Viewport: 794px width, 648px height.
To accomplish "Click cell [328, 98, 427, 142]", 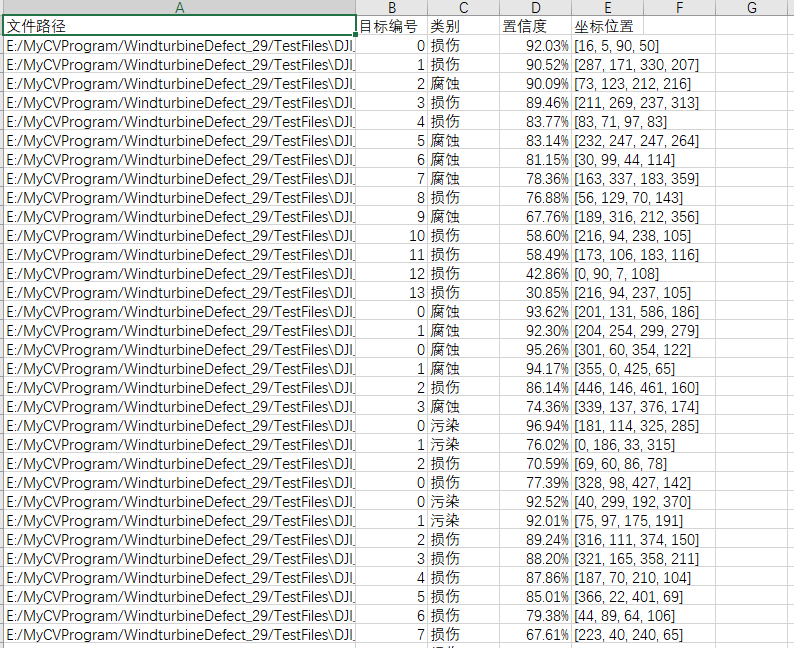I will point(608,482).
